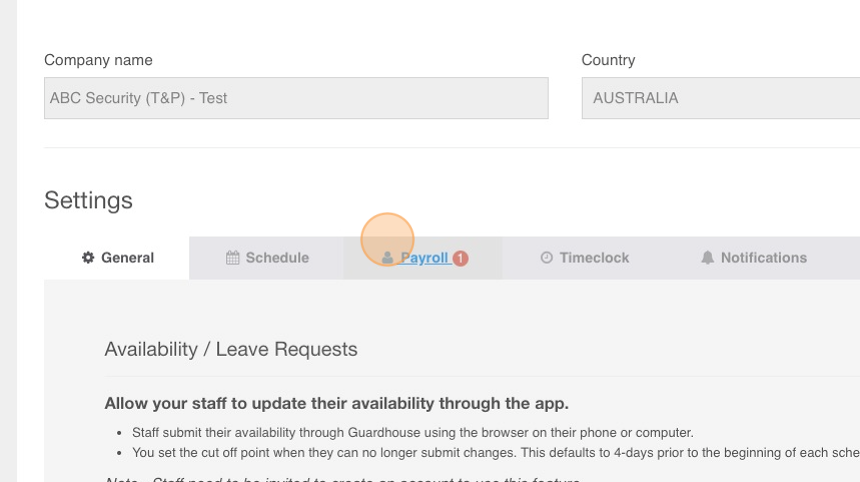Click the Company name input field
860x482 pixels.
click(x=296, y=98)
